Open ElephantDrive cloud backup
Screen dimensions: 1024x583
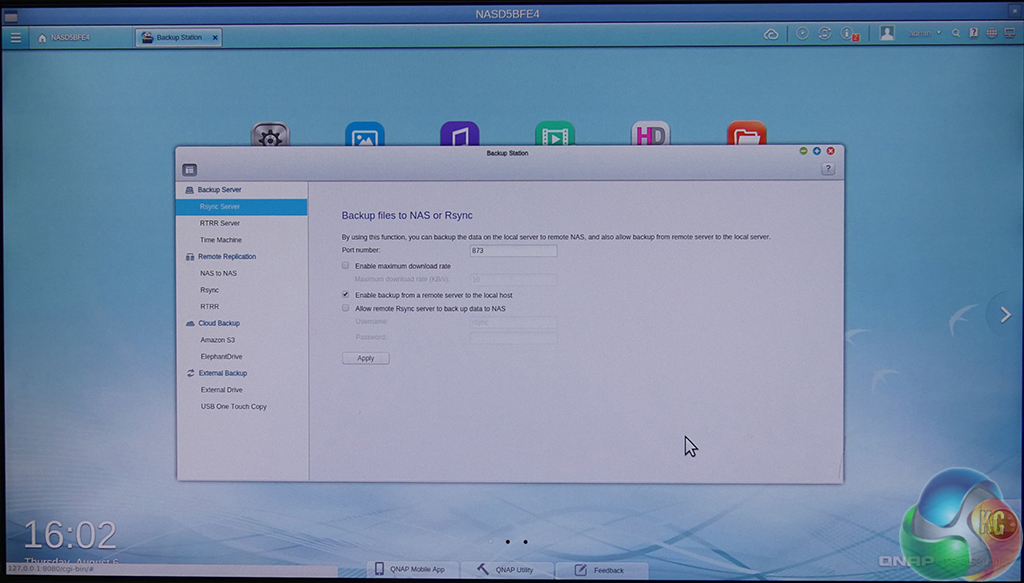tap(221, 357)
